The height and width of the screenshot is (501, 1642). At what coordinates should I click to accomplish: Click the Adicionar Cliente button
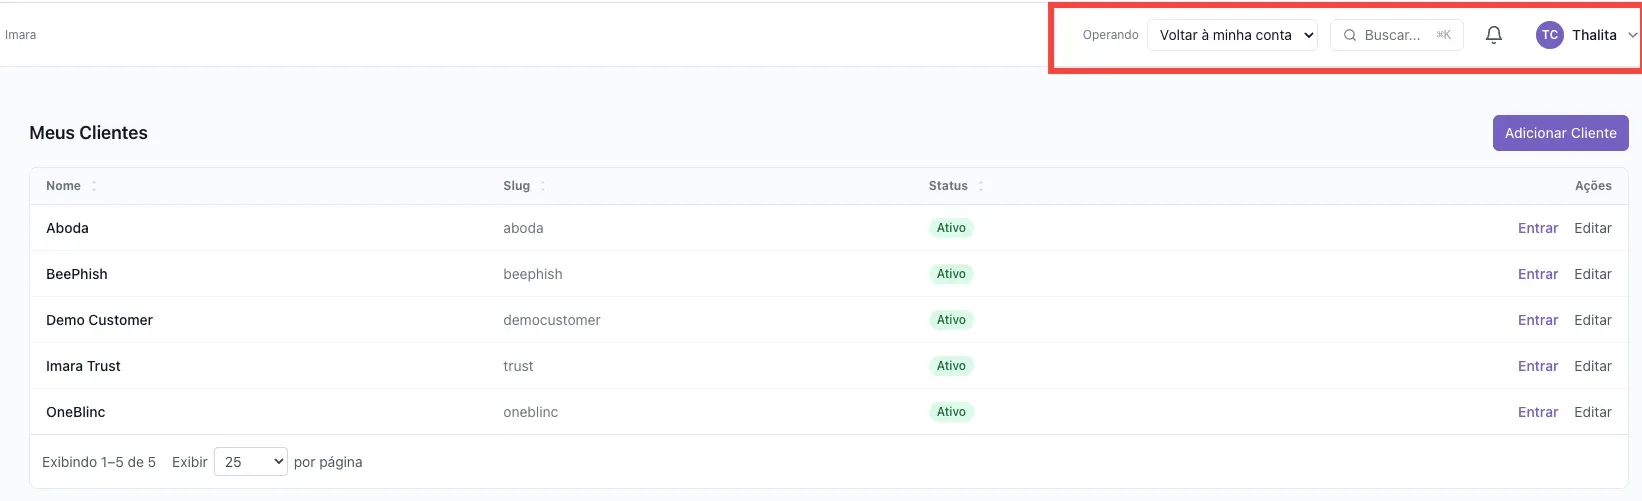point(1560,133)
